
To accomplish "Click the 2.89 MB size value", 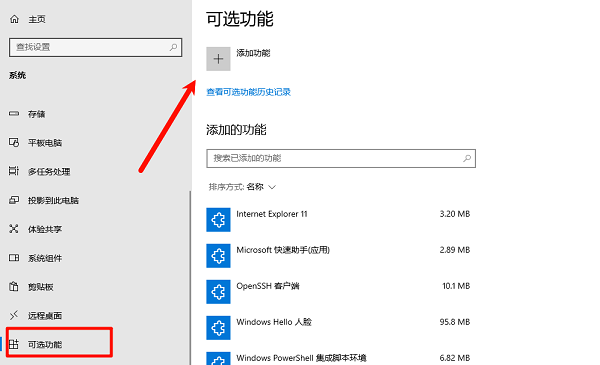I will (x=455, y=250).
